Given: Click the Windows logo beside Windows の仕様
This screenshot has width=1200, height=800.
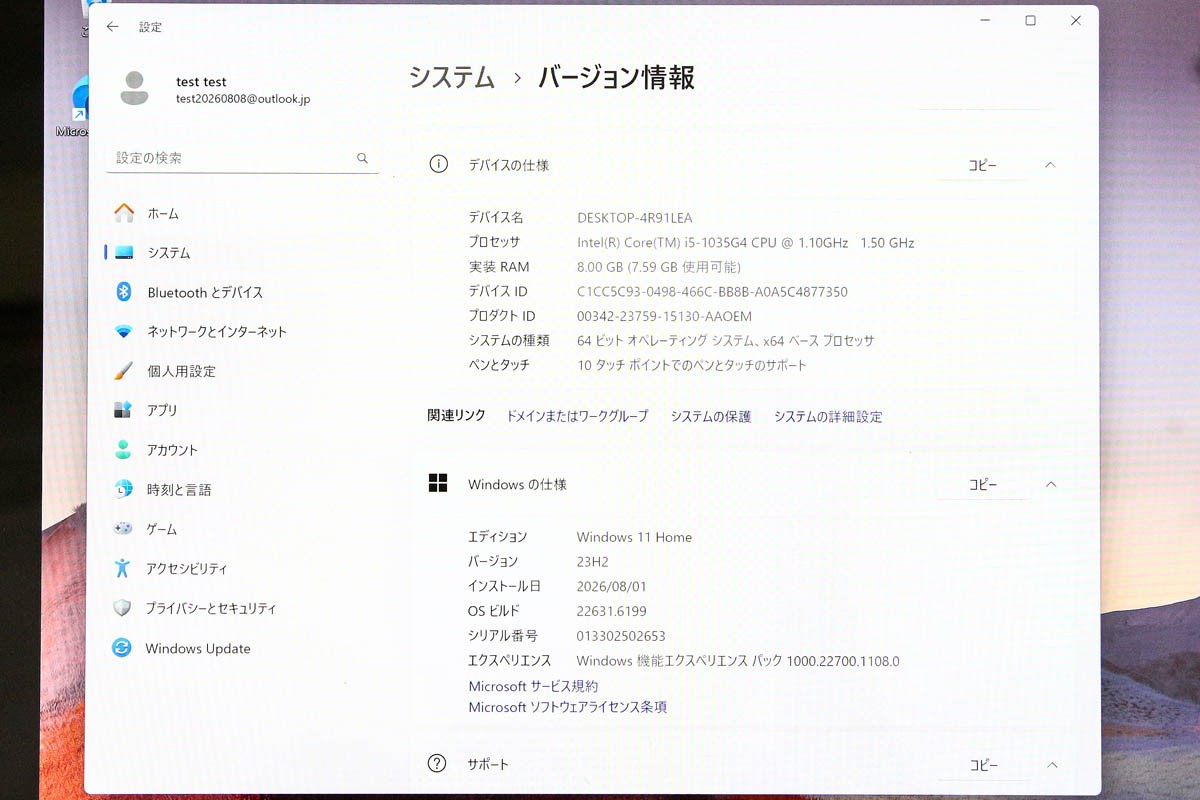Looking at the screenshot, I should coord(438,484).
